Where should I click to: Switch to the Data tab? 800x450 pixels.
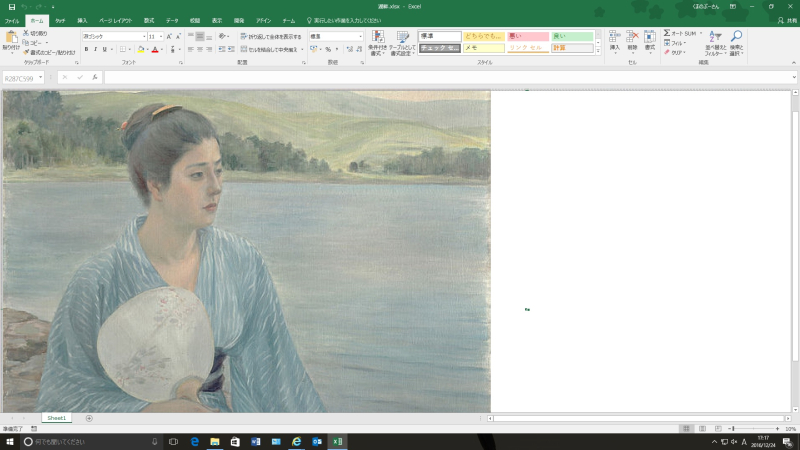pyautogui.click(x=172, y=21)
